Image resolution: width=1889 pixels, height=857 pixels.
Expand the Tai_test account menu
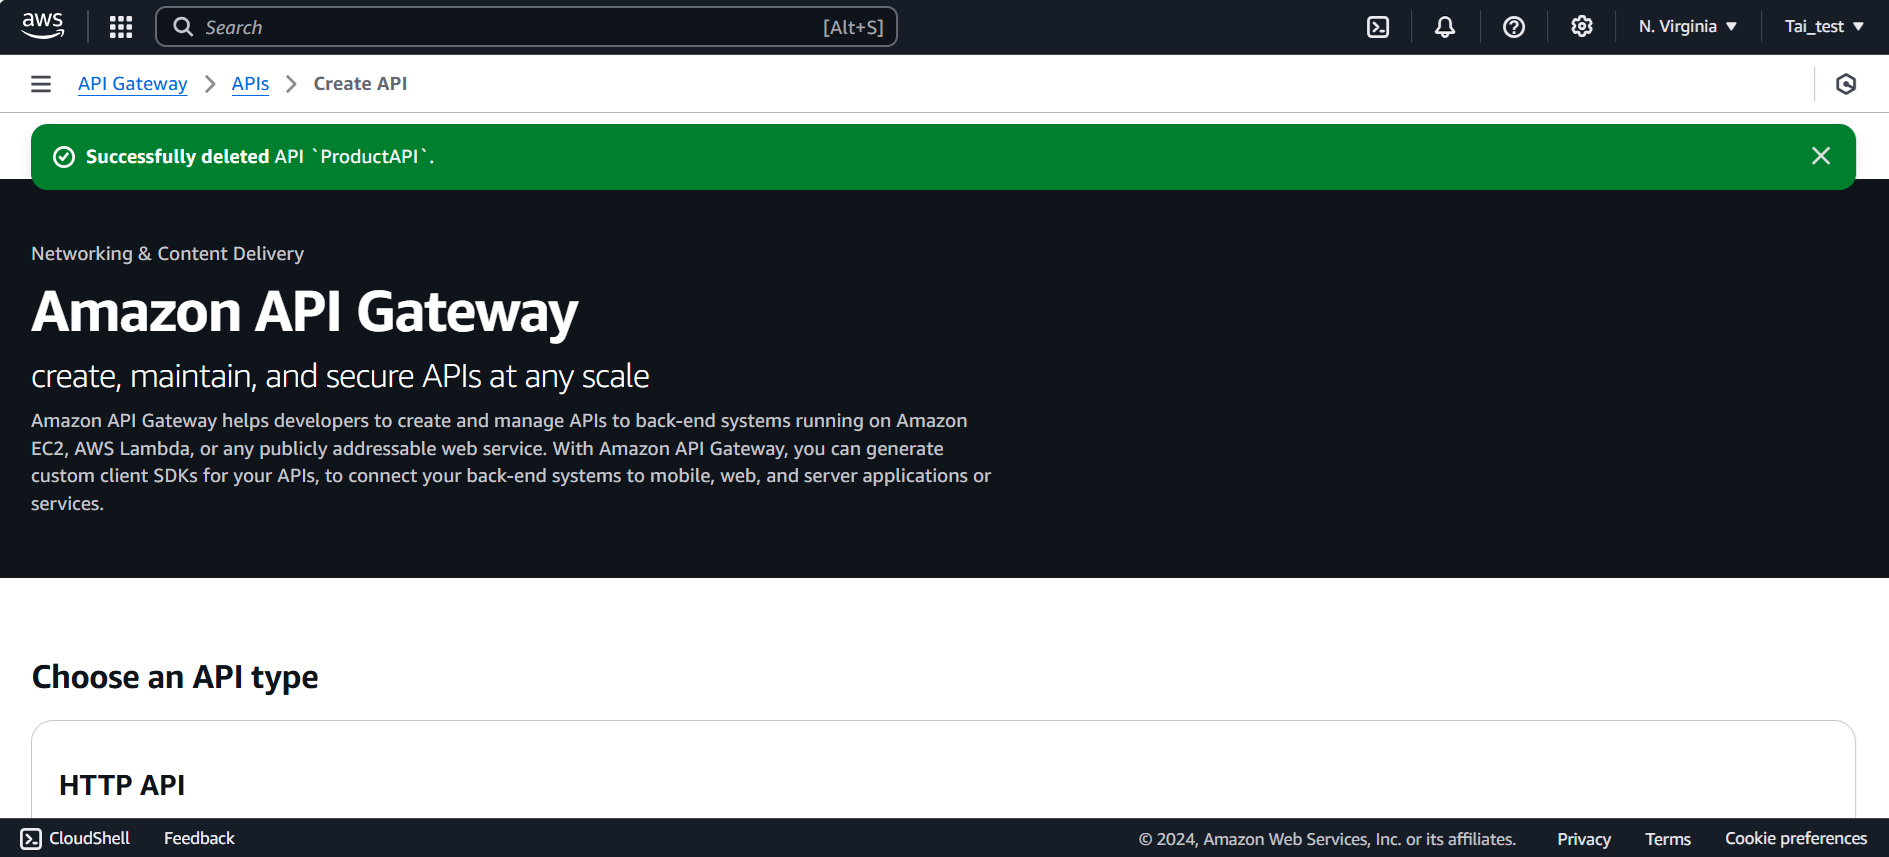point(1824,27)
